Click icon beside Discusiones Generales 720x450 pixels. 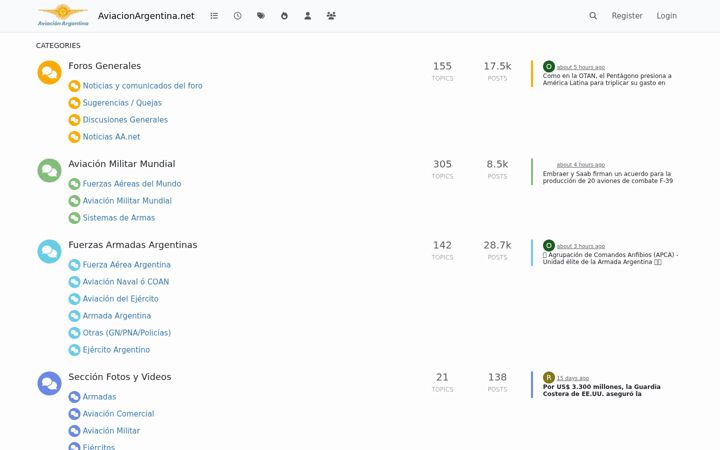(x=74, y=120)
